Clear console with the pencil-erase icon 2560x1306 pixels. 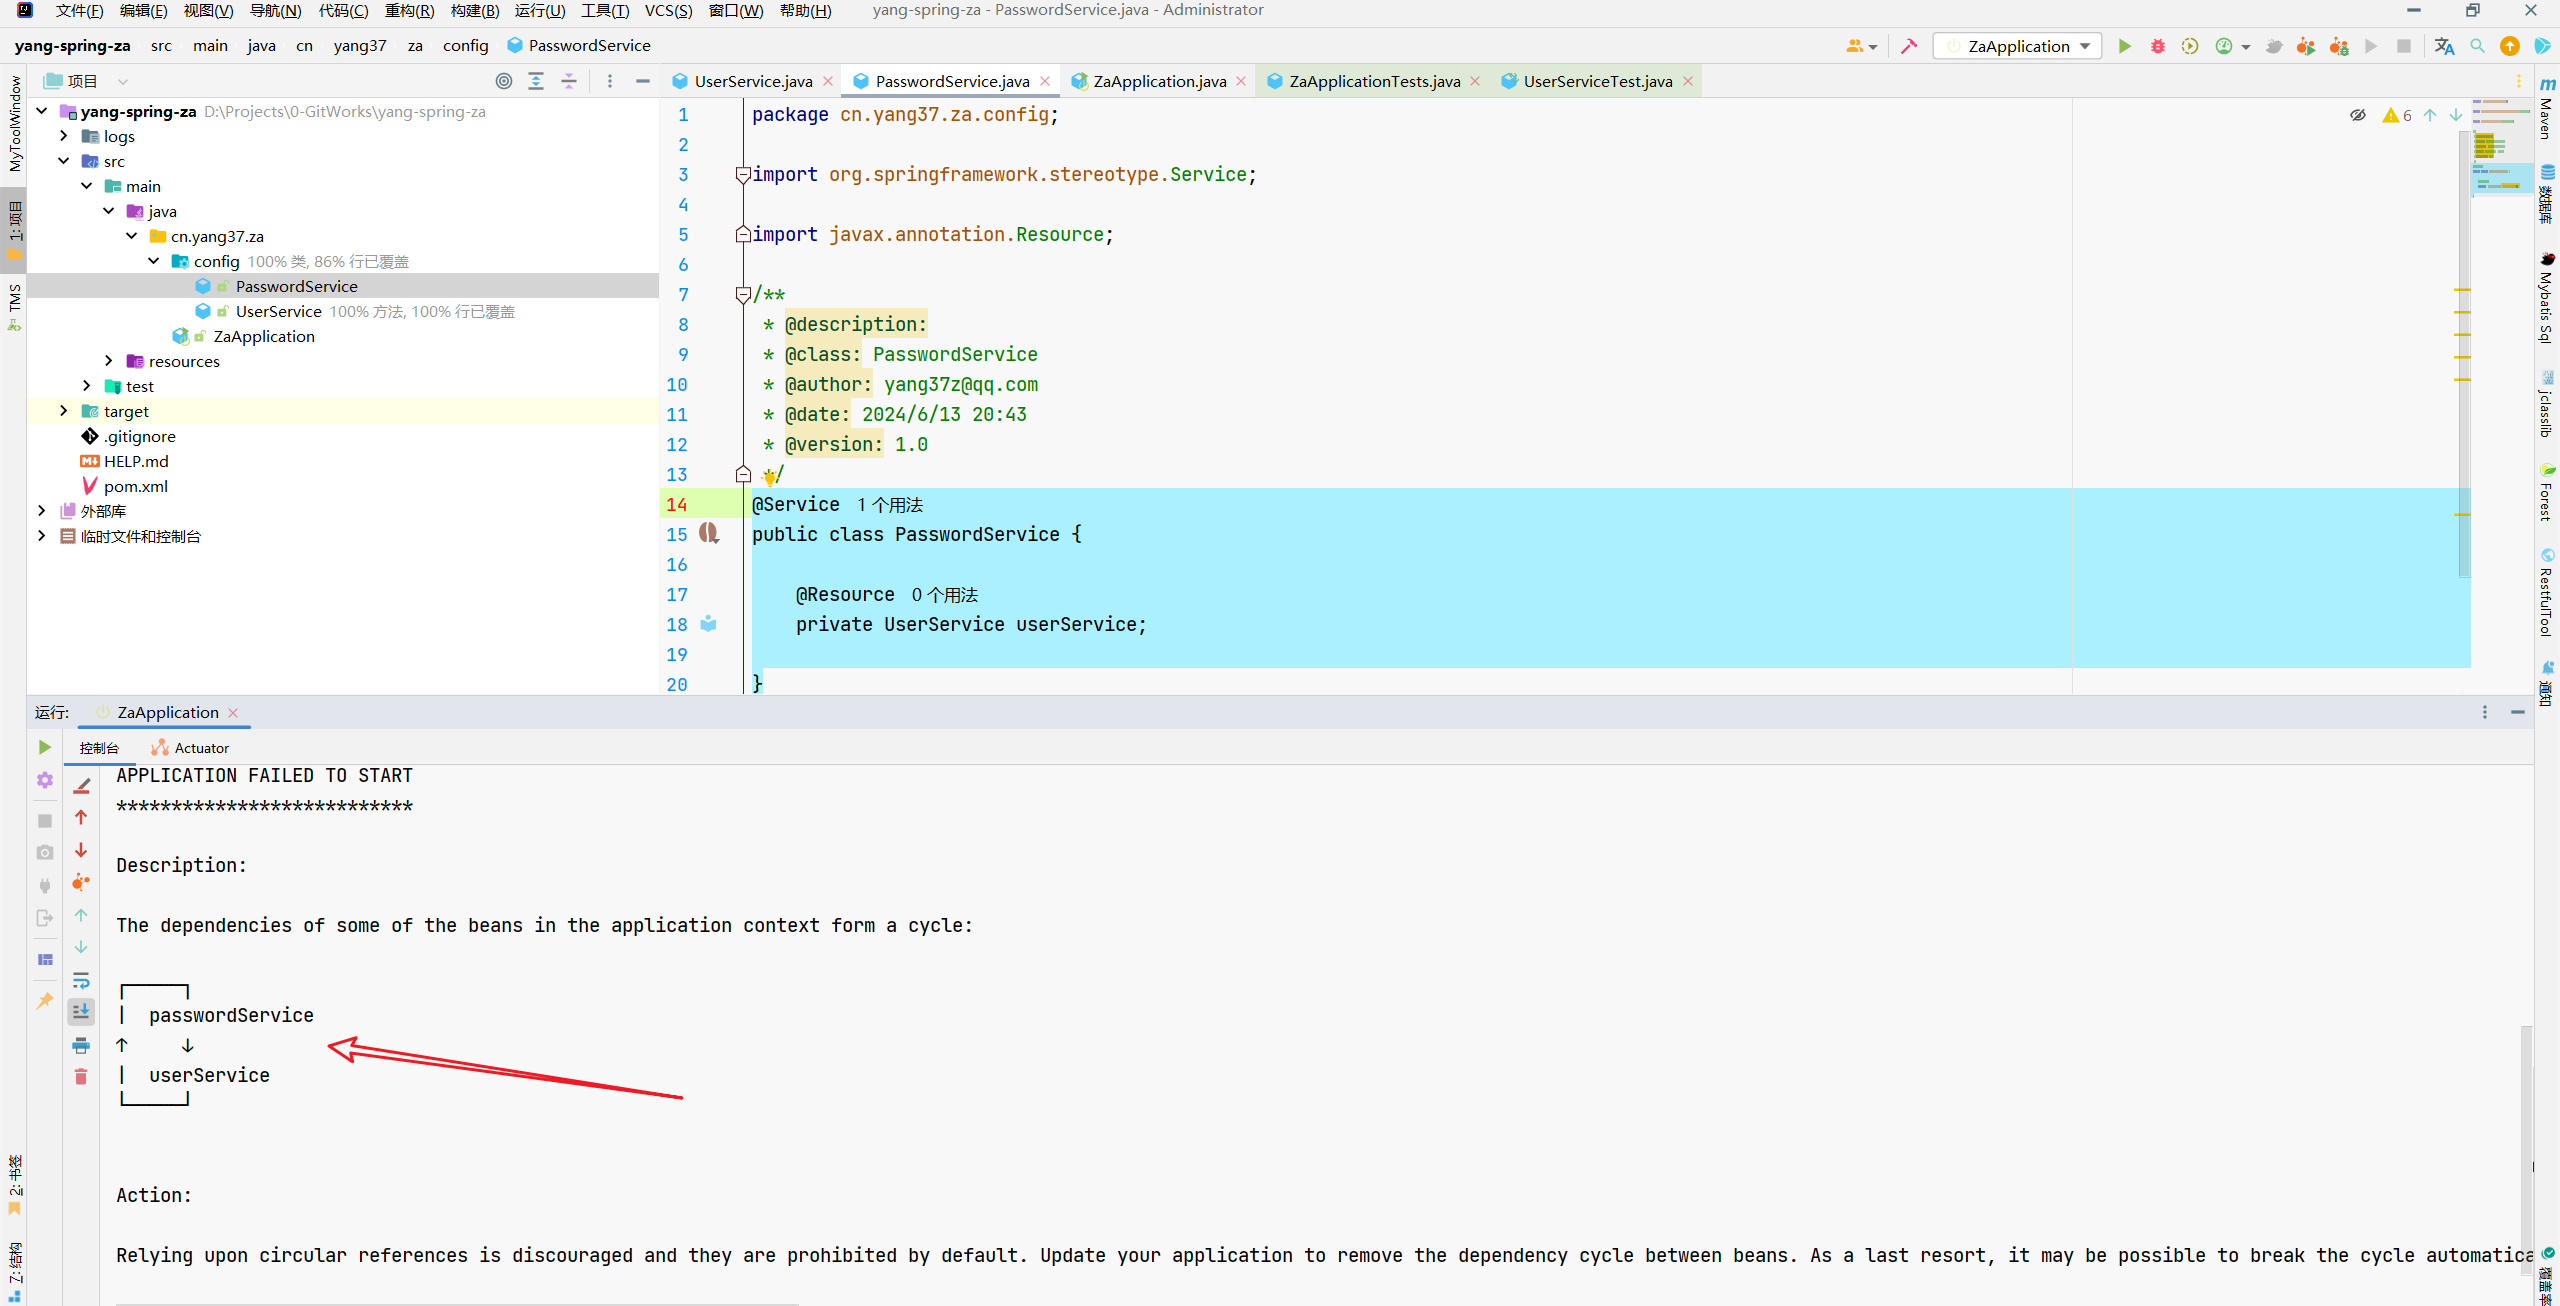pyautogui.click(x=82, y=786)
